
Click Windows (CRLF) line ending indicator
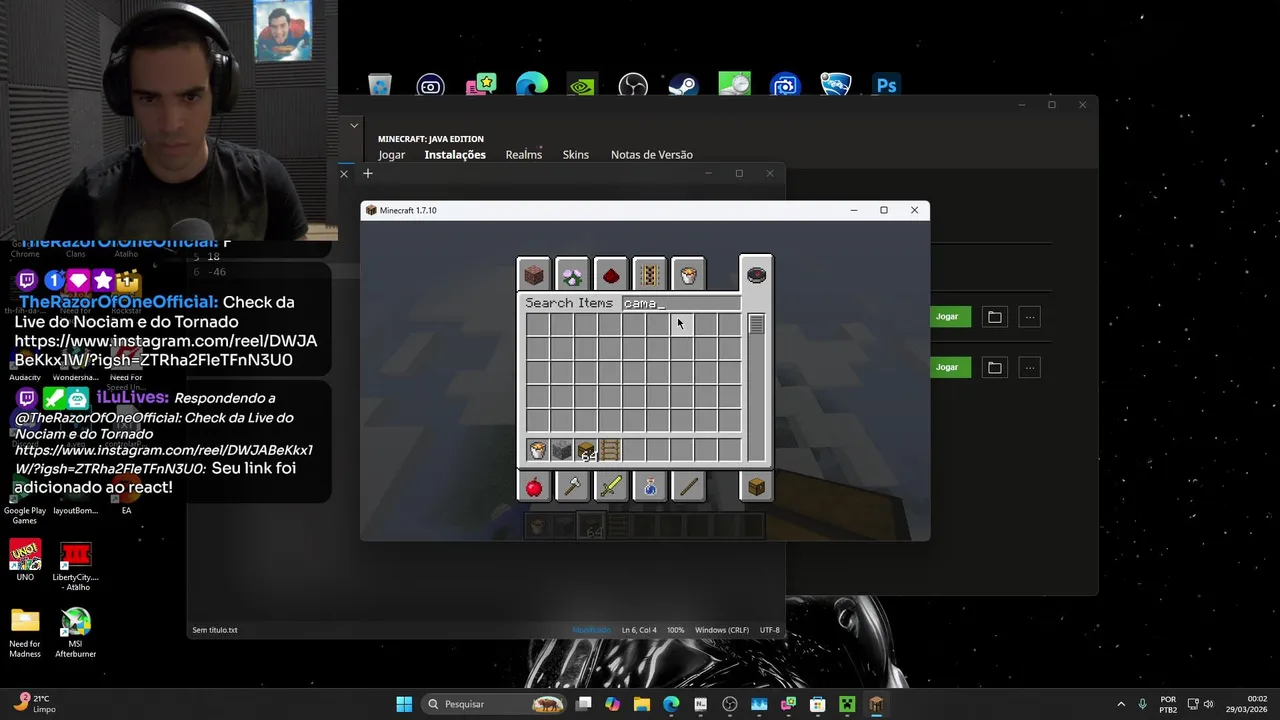pos(722,630)
